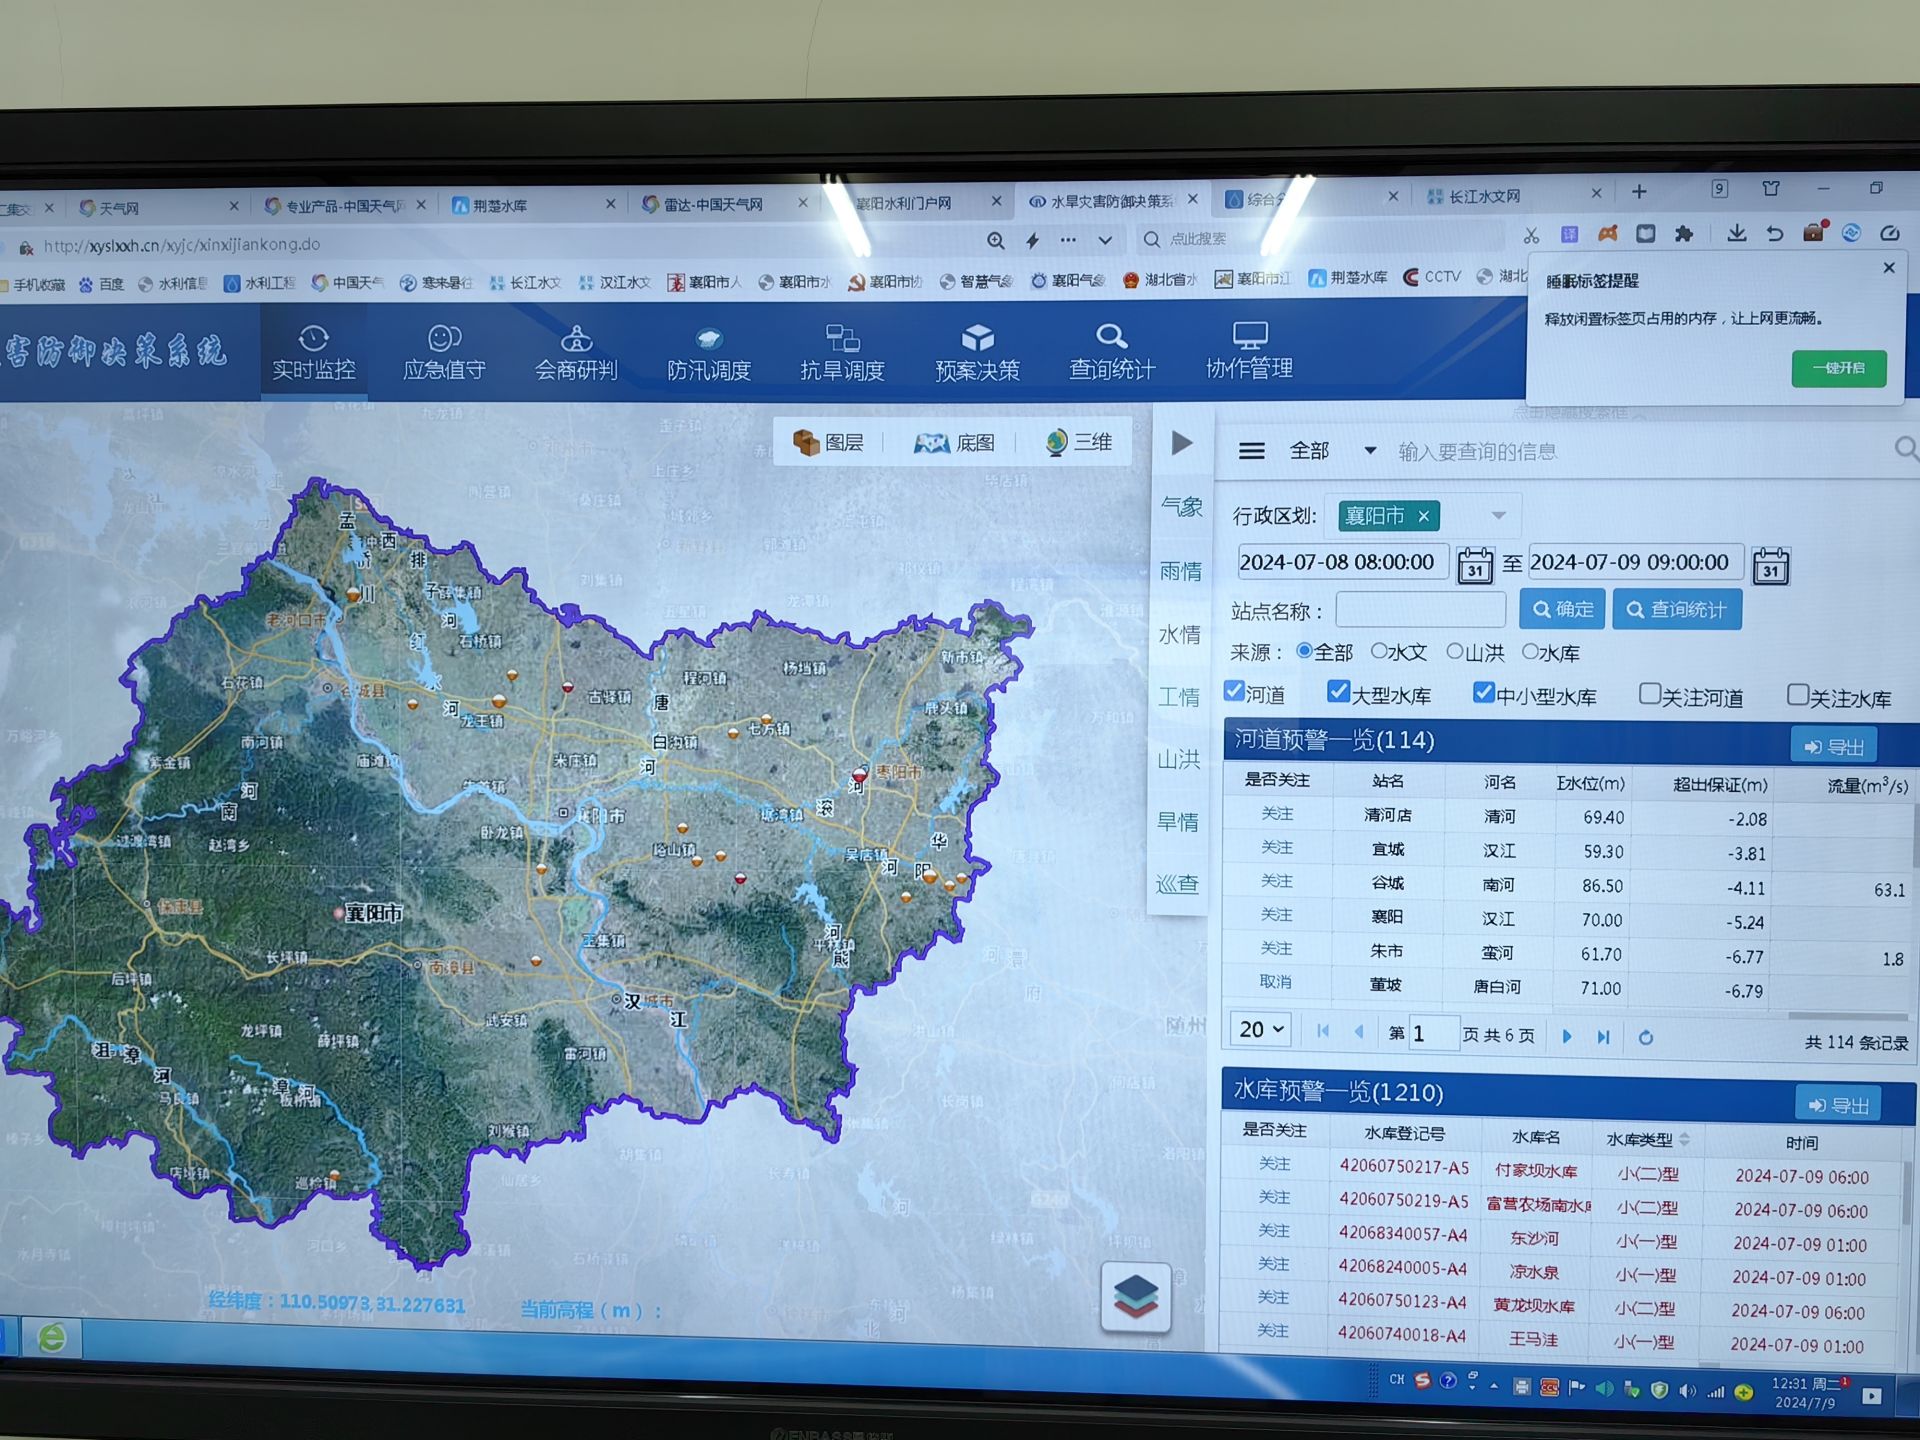Click the layer stack icon on map

tap(1135, 1296)
